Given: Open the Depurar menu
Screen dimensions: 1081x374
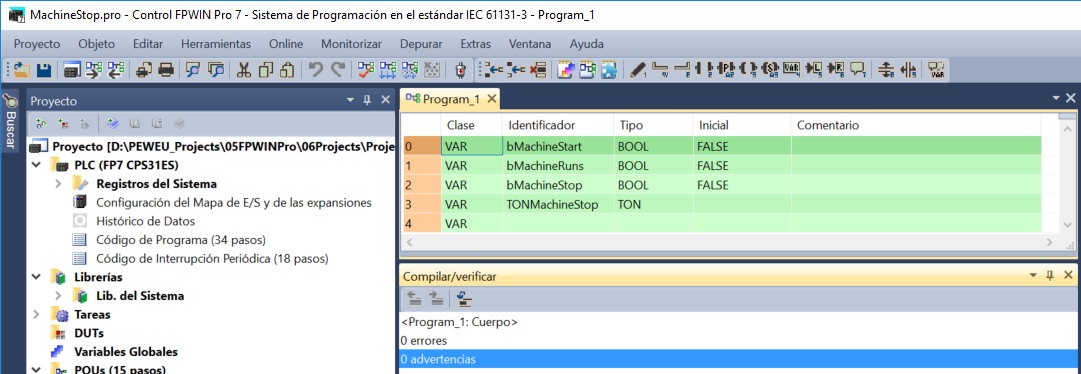Looking at the screenshot, I should point(421,43).
